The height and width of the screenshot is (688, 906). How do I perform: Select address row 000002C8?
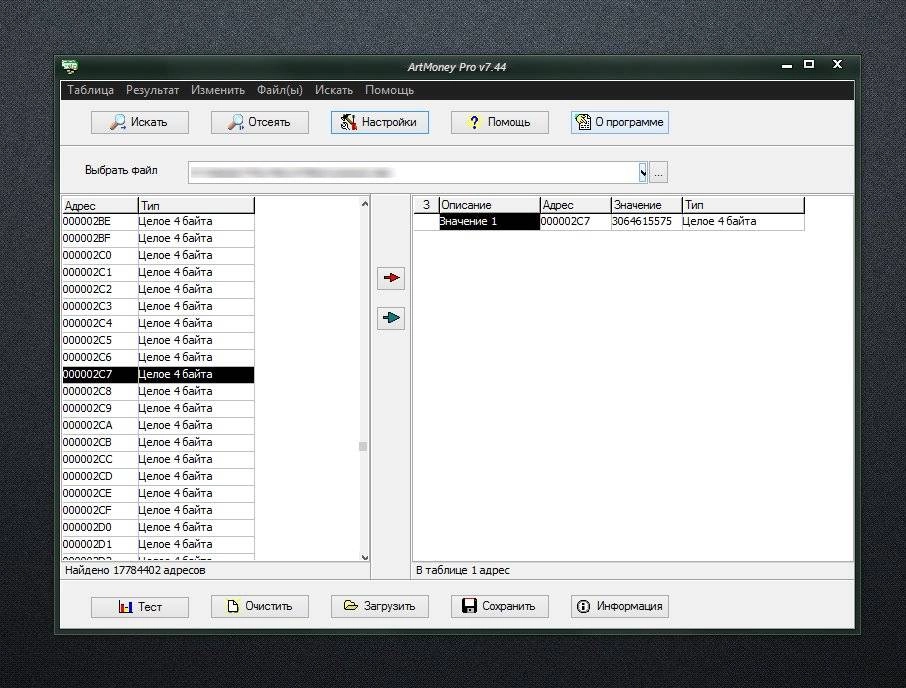[158, 392]
